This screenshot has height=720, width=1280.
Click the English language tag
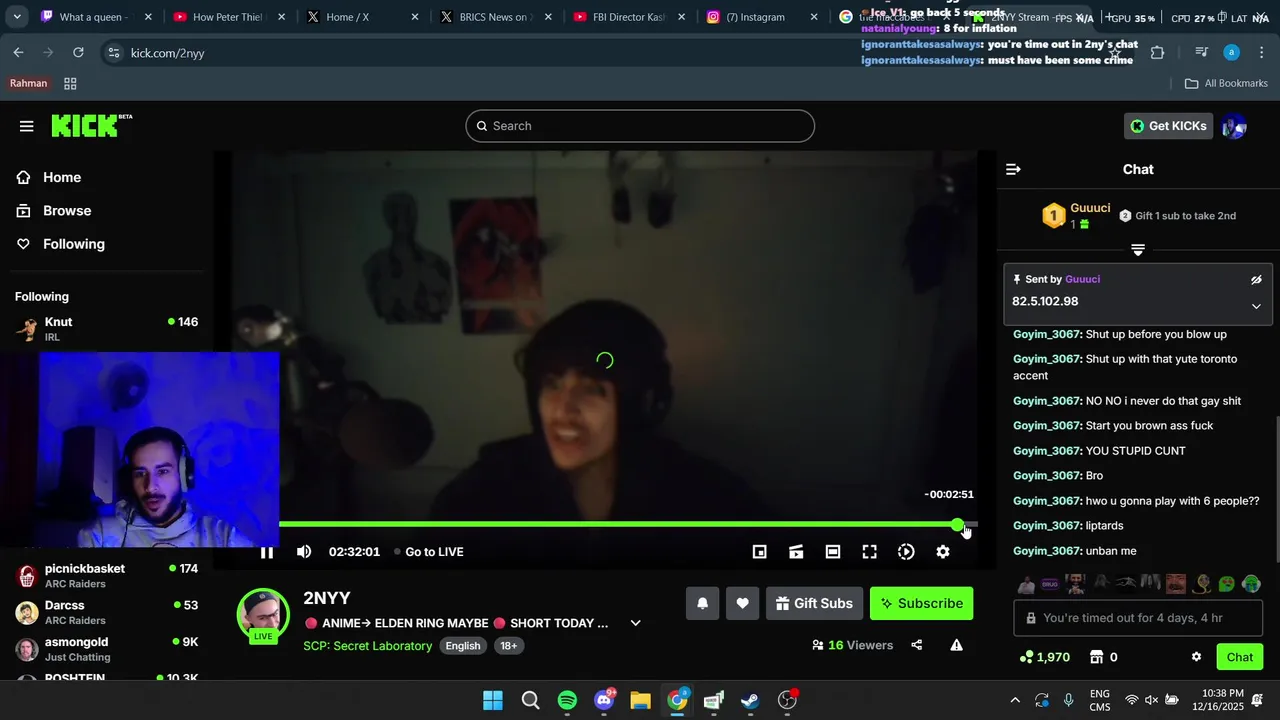point(463,646)
